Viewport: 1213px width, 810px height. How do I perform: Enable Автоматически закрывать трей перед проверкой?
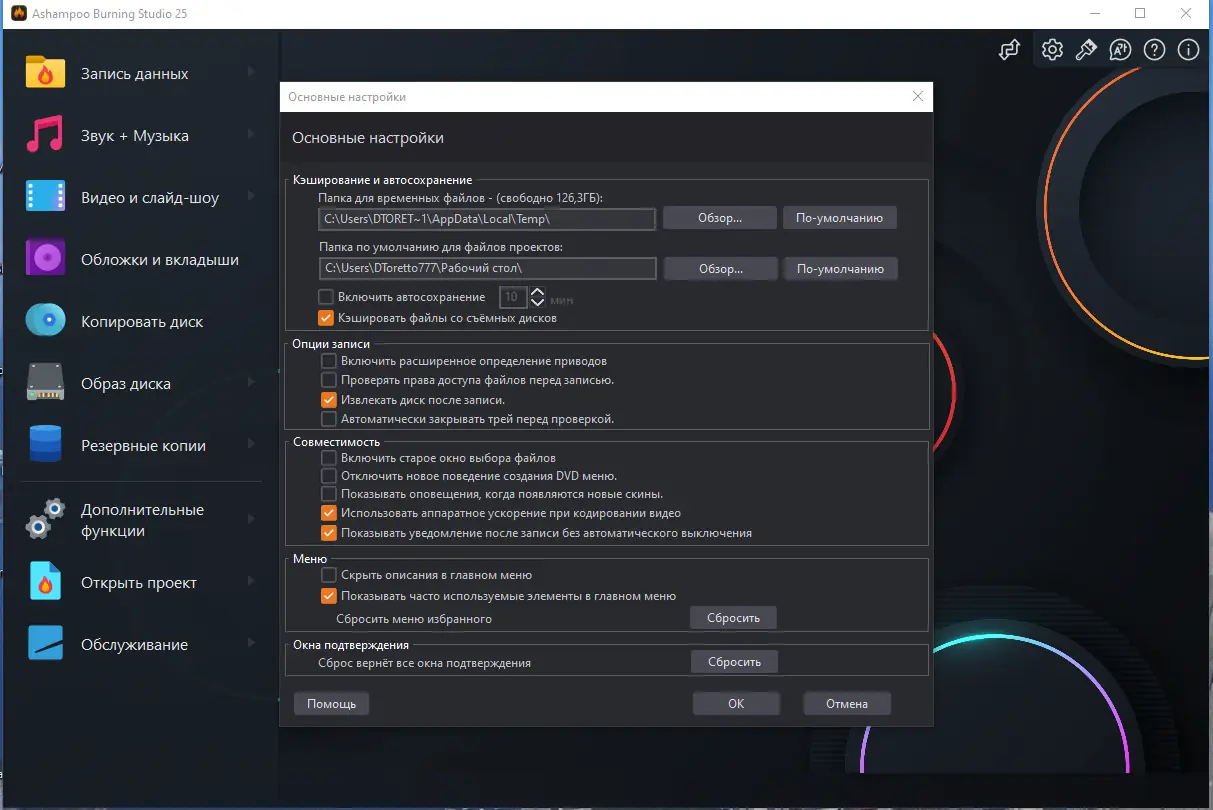click(x=328, y=419)
